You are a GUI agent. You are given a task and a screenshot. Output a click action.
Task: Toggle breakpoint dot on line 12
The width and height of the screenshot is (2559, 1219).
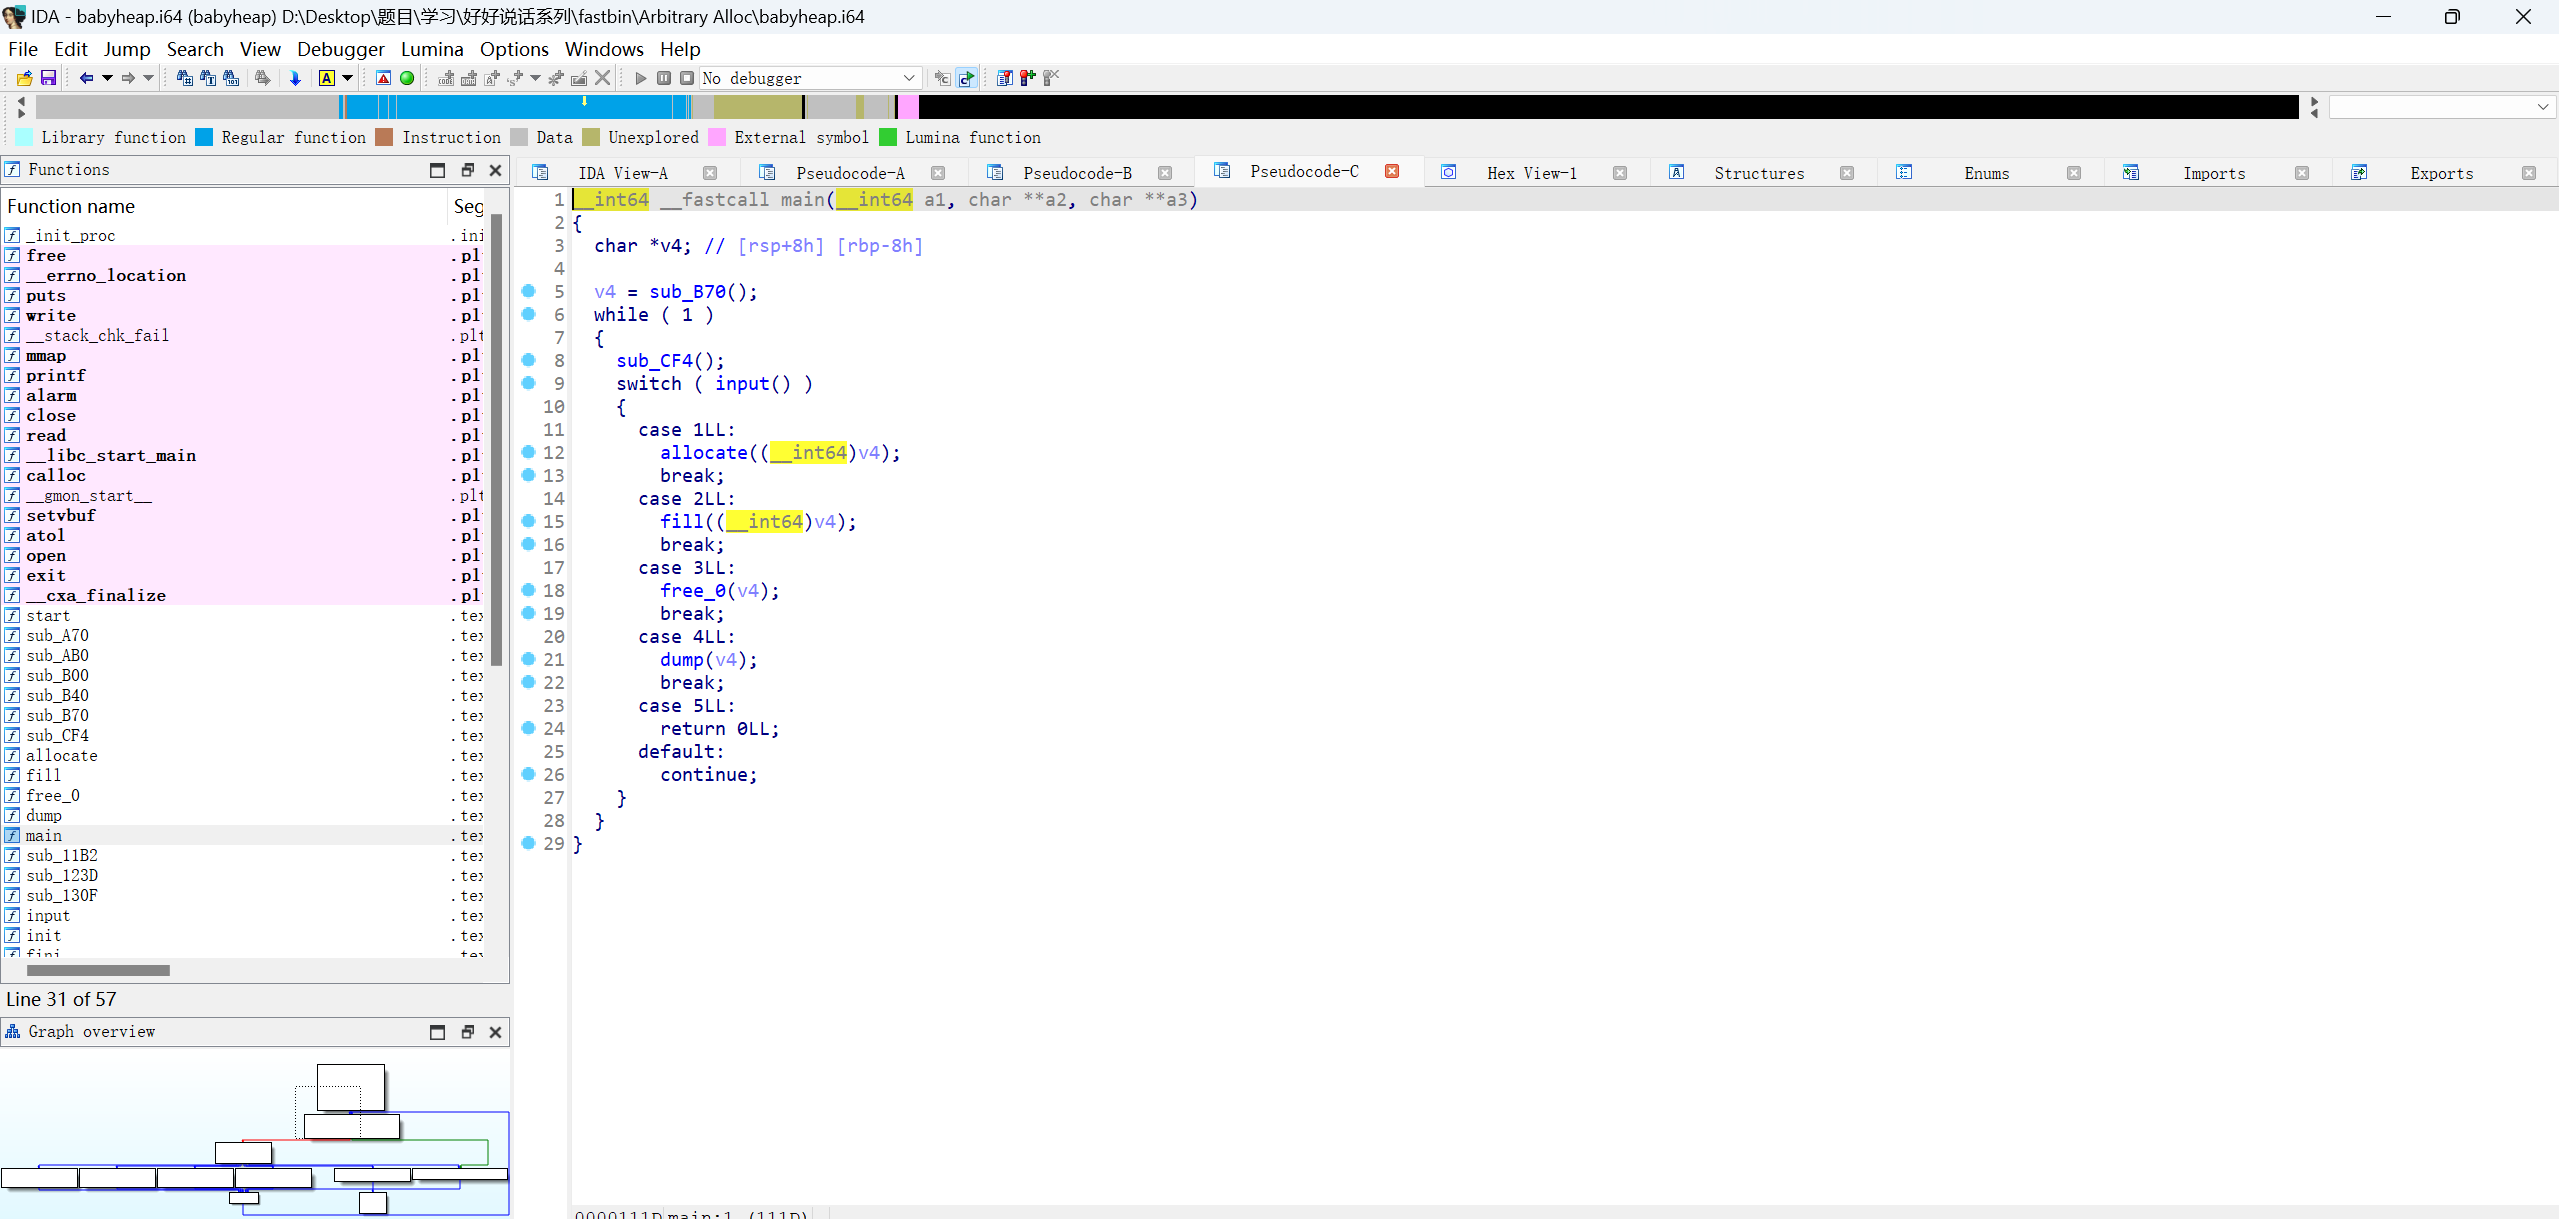click(529, 452)
